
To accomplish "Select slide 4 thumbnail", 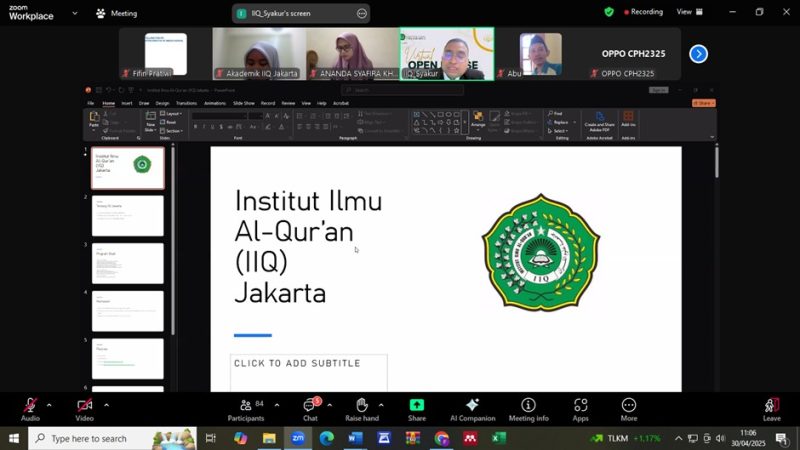I will tap(128, 311).
